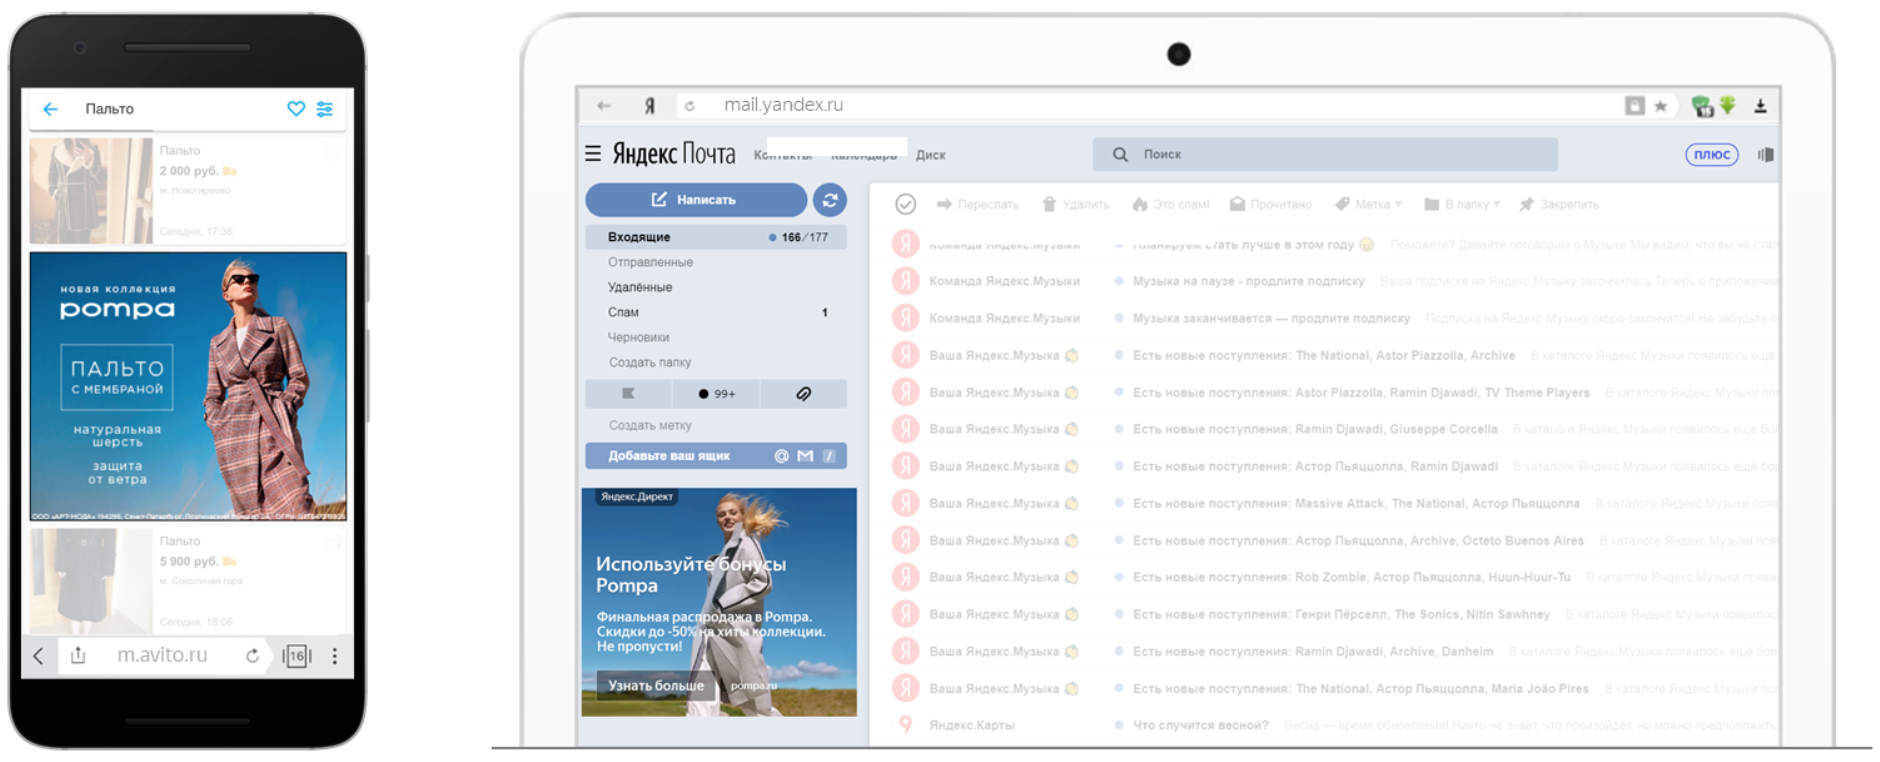Tap the m.avito.ru address on phone

[x=163, y=655]
